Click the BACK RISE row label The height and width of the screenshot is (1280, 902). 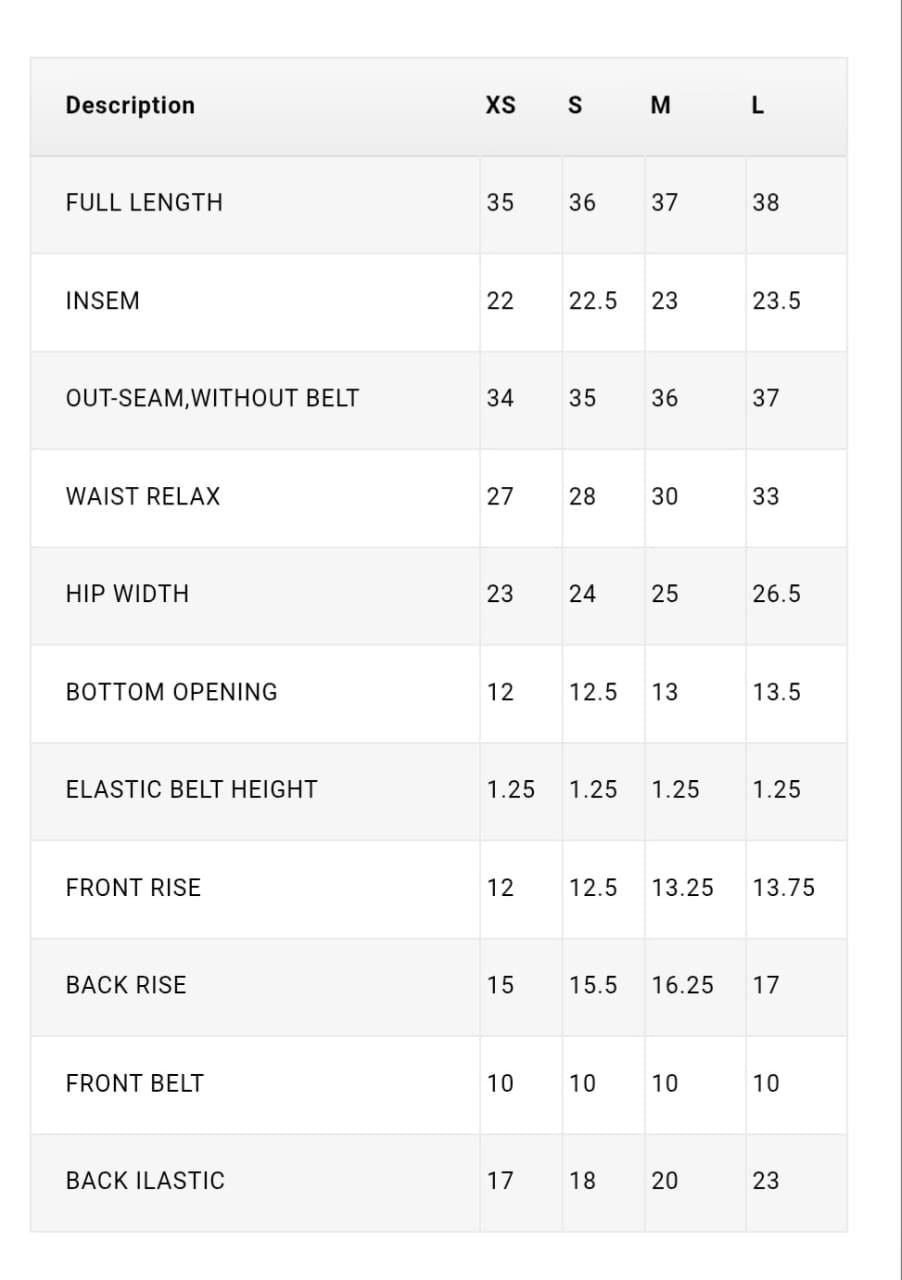126,985
